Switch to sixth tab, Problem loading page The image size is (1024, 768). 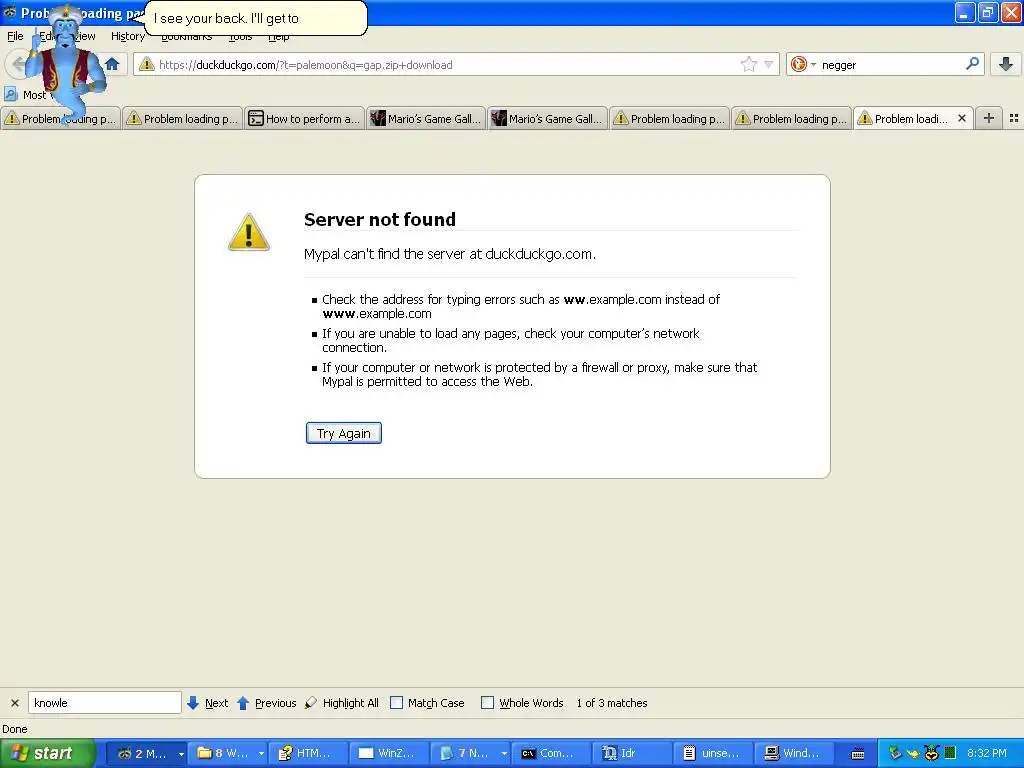coord(669,118)
